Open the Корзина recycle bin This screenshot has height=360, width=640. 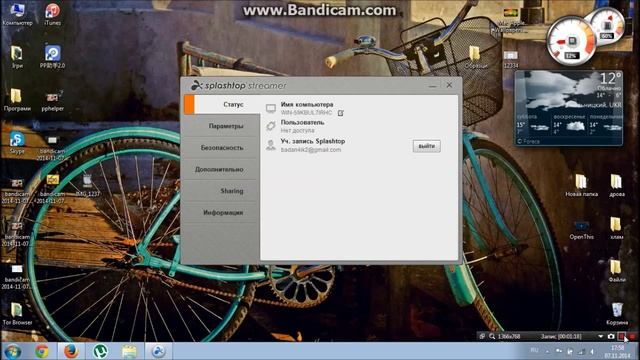point(617,314)
